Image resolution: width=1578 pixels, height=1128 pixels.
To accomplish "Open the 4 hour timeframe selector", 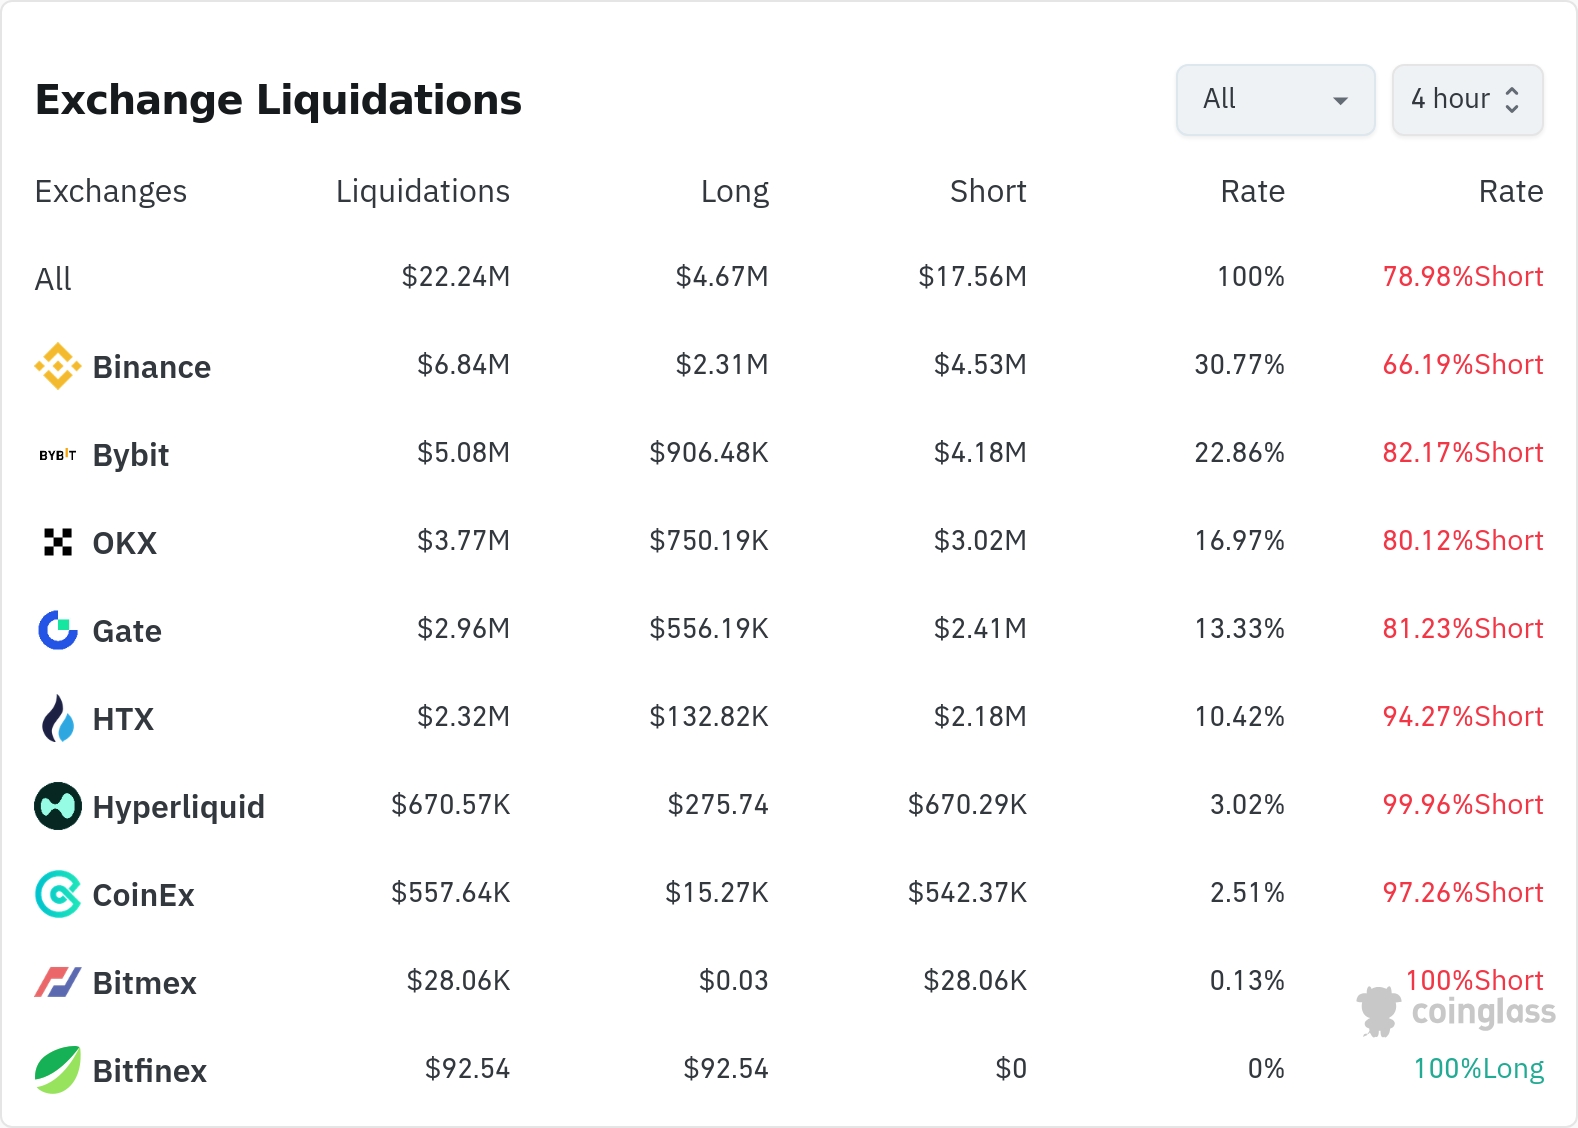I will point(1467,99).
